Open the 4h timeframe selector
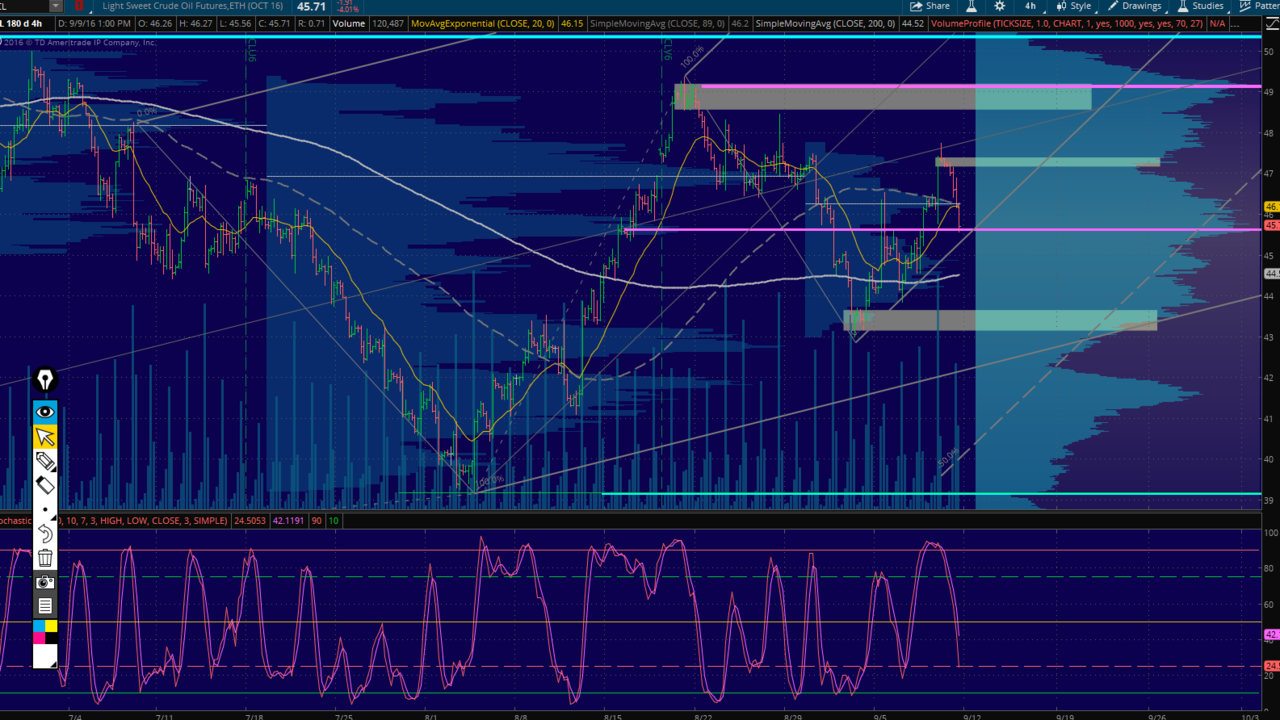Image resolution: width=1280 pixels, height=720 pixels. [1030, 6]
